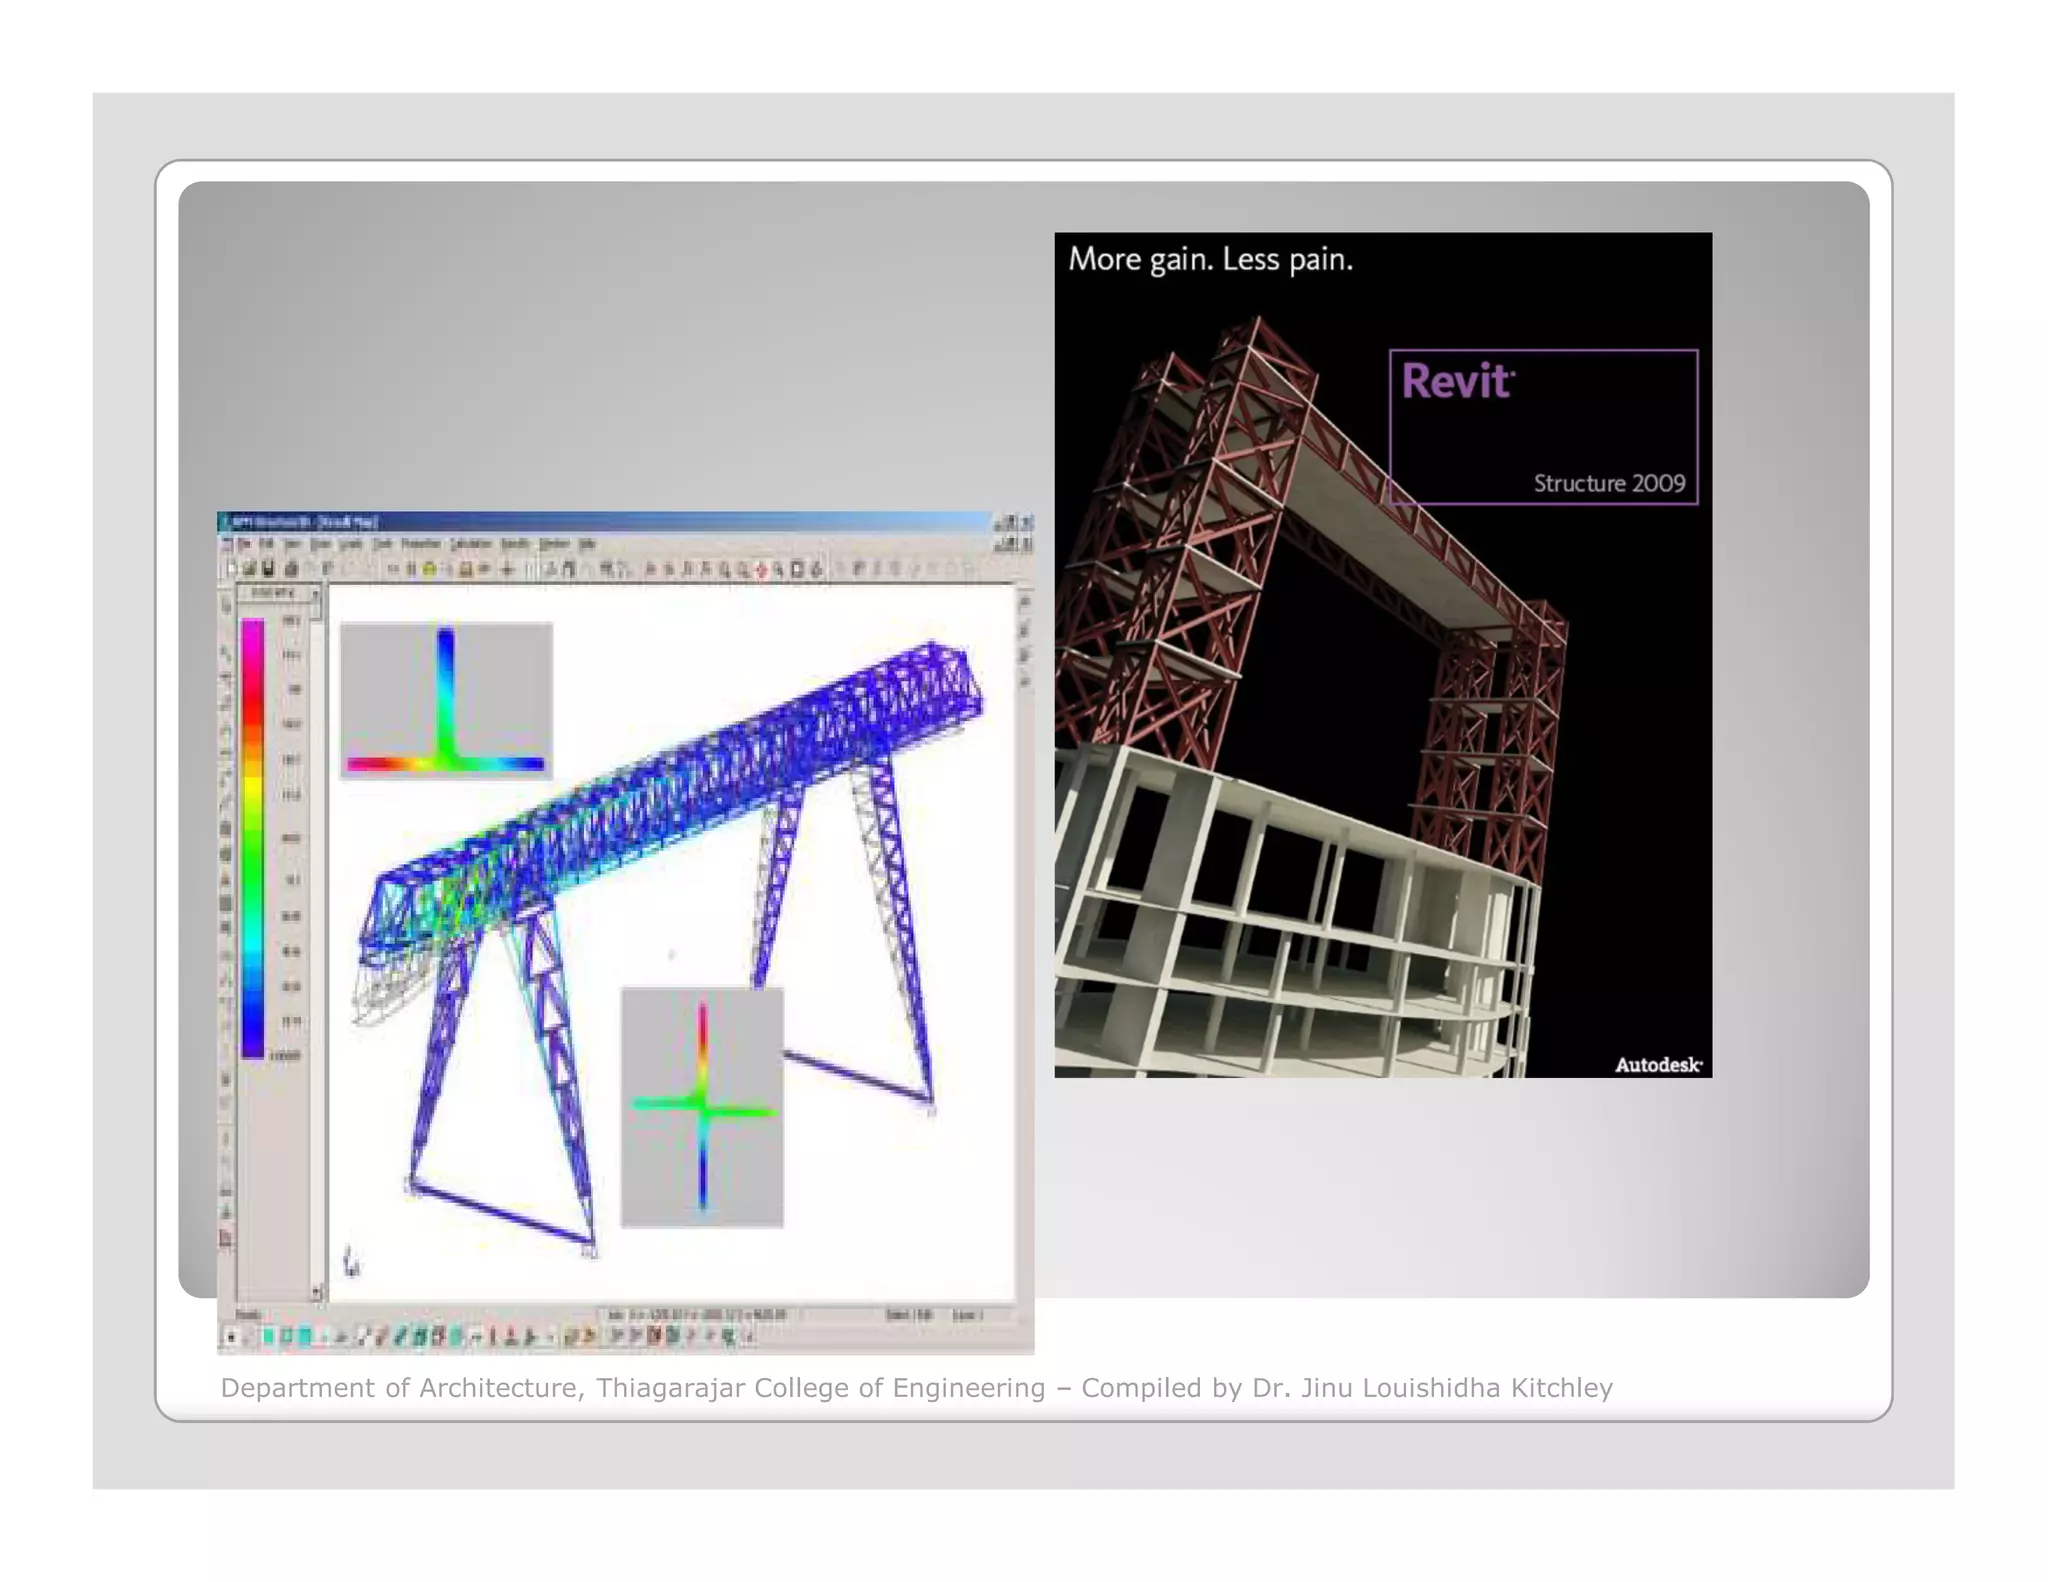Image resolution: width=2048 pixels, height=1582 pixels.
Task: Click the crosshair plus icon in the toolbar
Action: (507, 569)
